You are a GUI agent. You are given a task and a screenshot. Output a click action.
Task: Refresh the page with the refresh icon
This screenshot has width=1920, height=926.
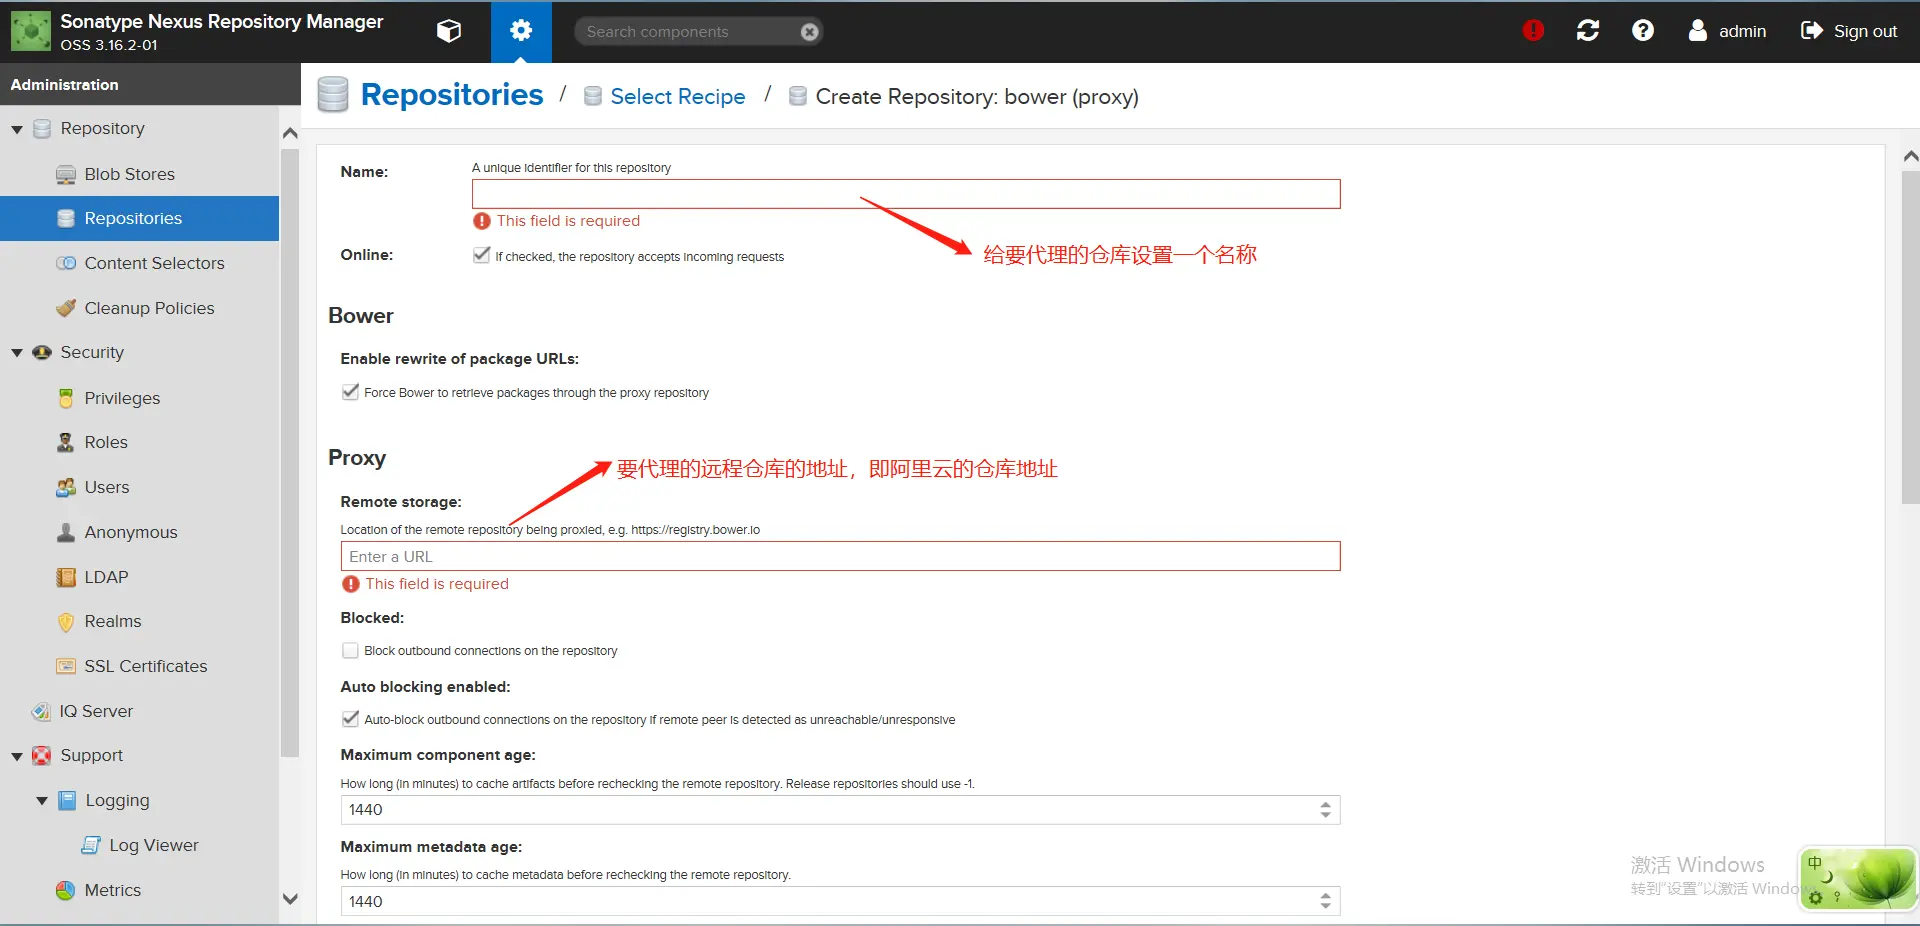click(x=1588, y=31)
